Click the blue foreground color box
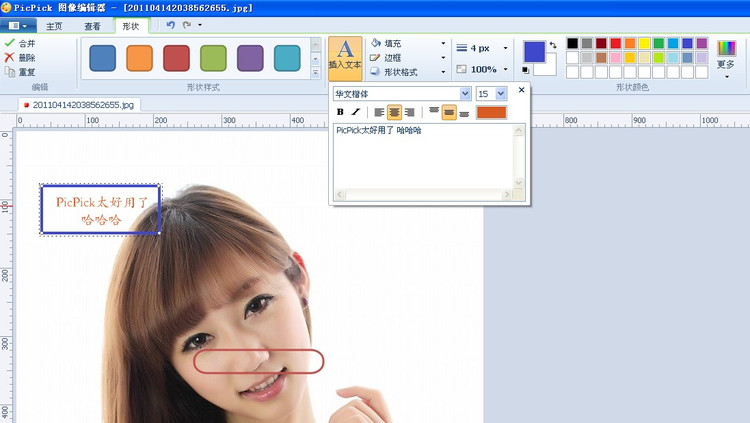 534,52
